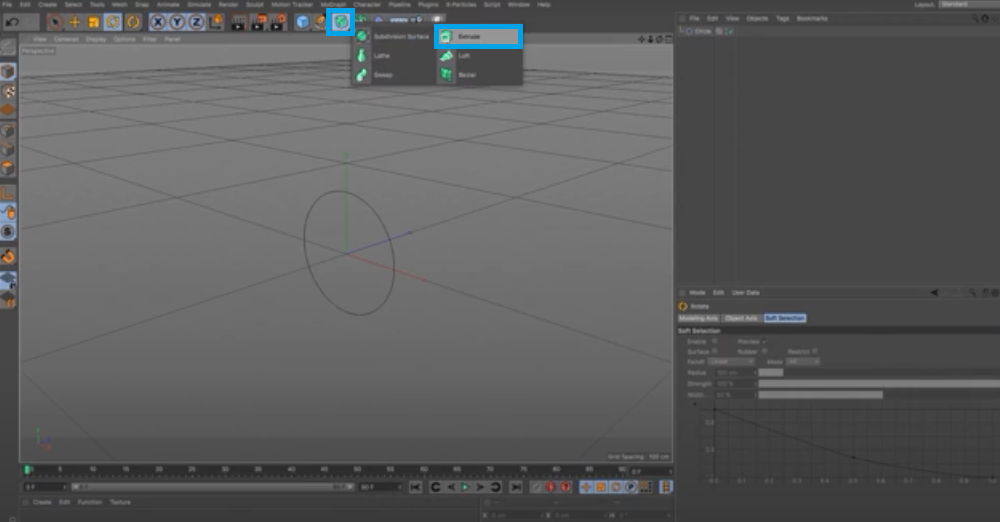Viewport: 1000px width, 522px height.
Task: Click the Tweak mode hand icon
Action: click(8, 213)
